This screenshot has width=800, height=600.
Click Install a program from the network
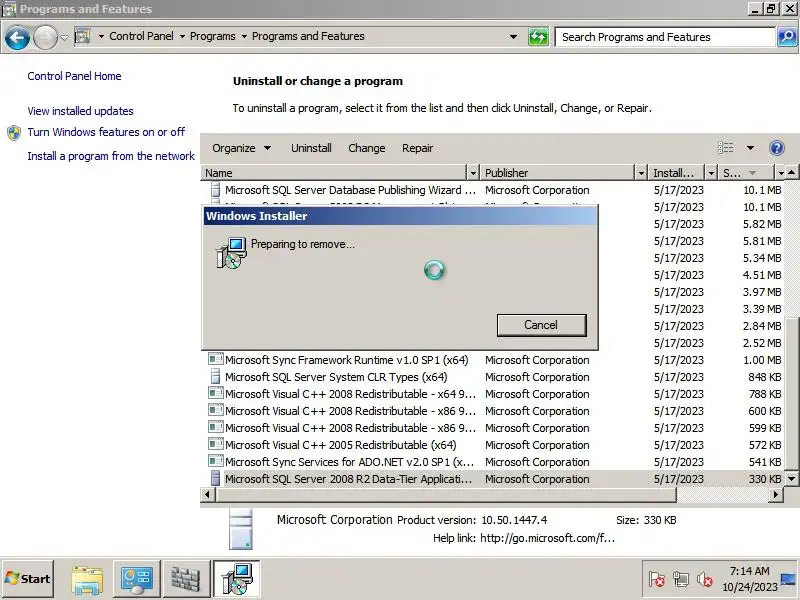pos(111,156)
